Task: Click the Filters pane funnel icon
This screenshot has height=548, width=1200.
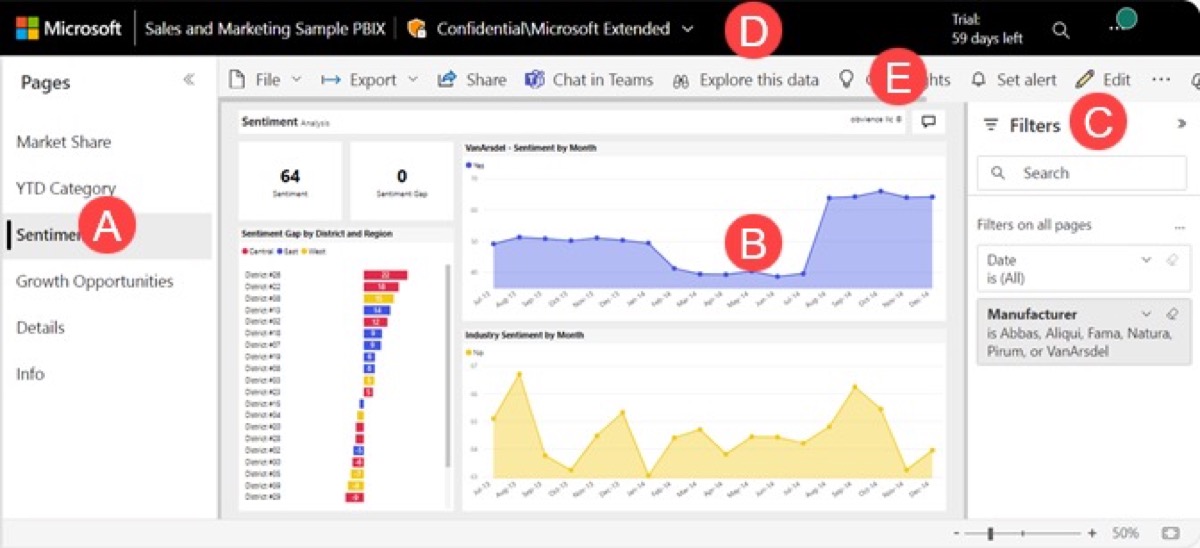Action: [x=991, y=125]
